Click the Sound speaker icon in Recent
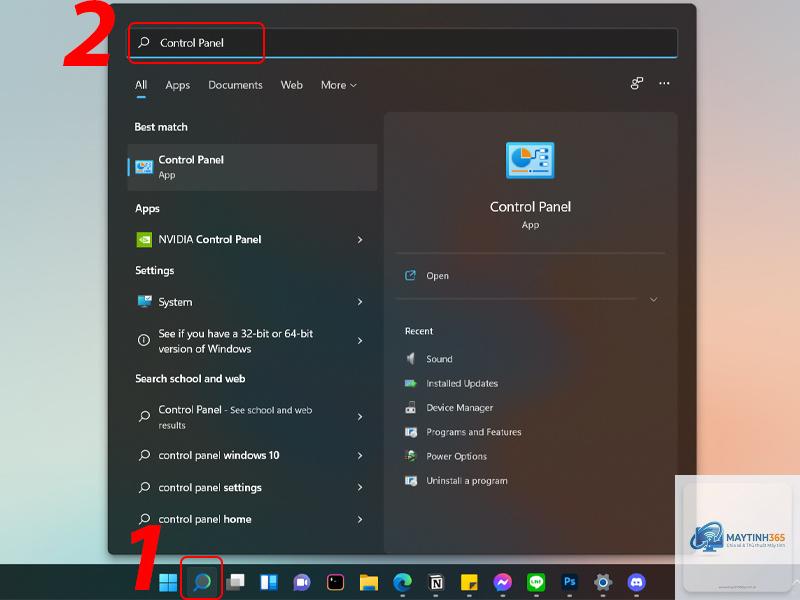Screen dimensions: 800x600 [411, 359]
